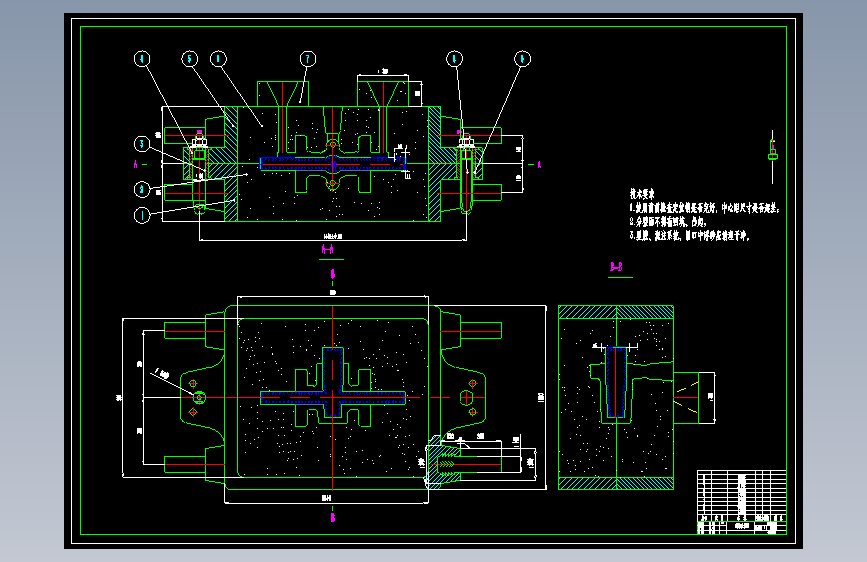
Task: Select part balloon number 5
Action: pyautogui.click(x=190, y=59)
